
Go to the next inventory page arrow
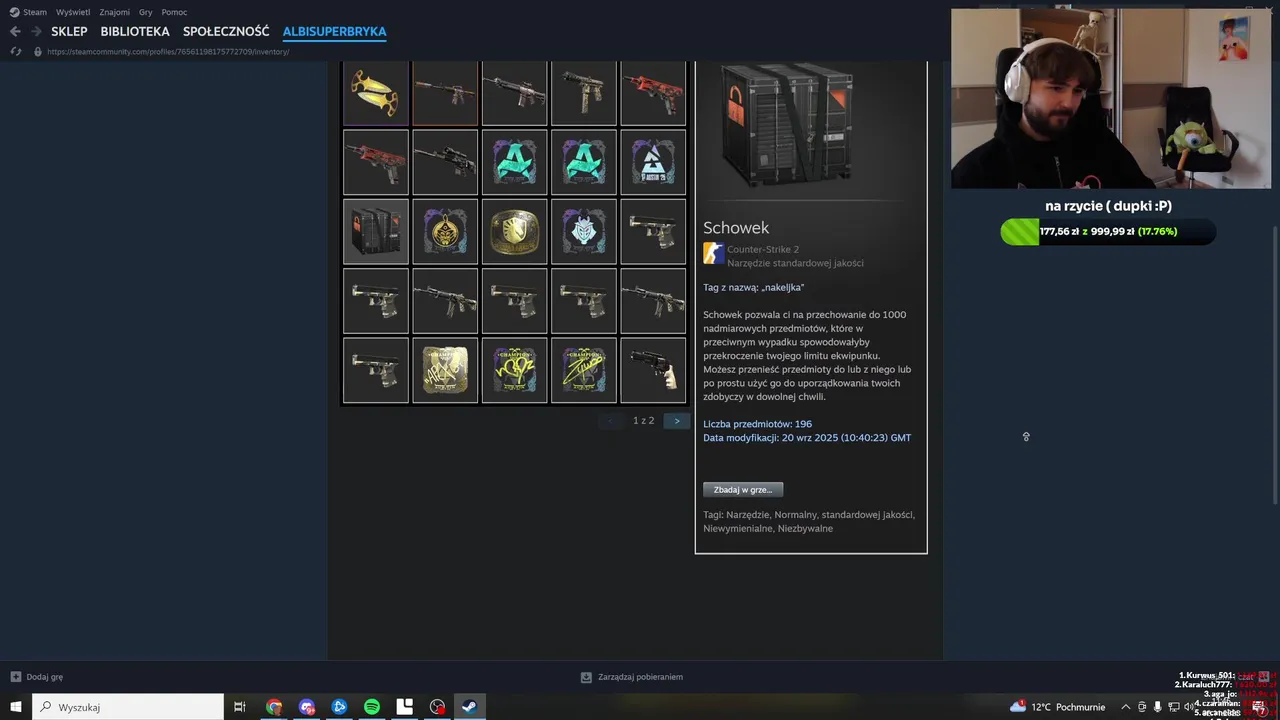(677, 421)
